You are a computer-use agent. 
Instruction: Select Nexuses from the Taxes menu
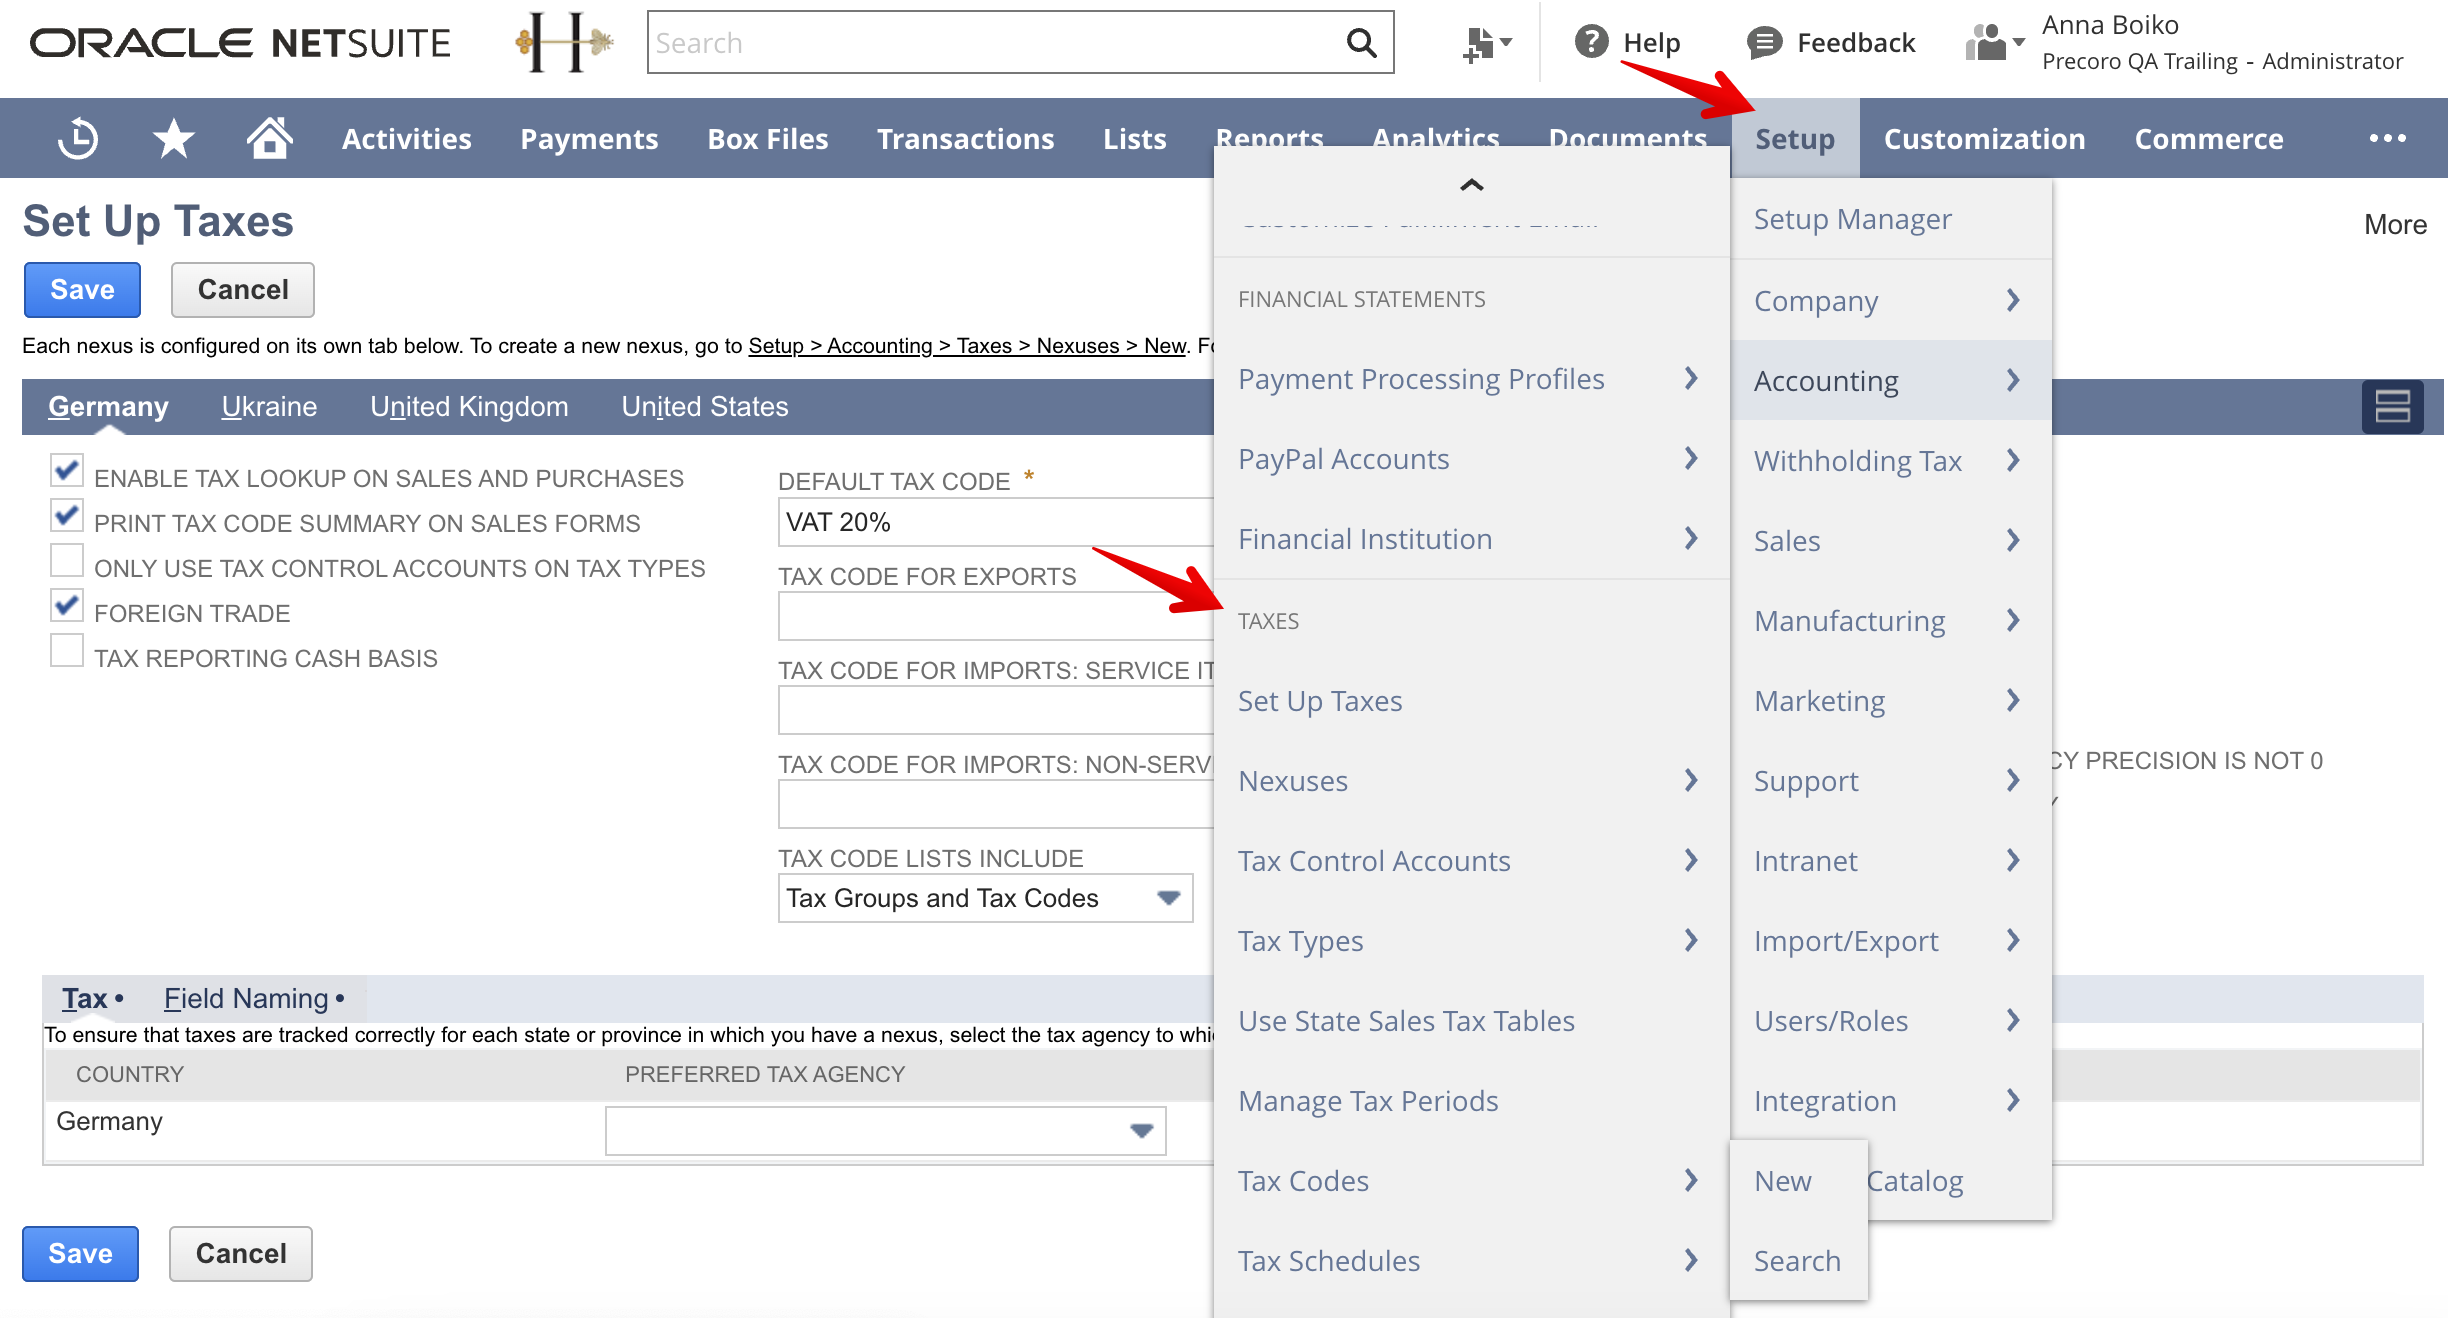click(1293, 781)
